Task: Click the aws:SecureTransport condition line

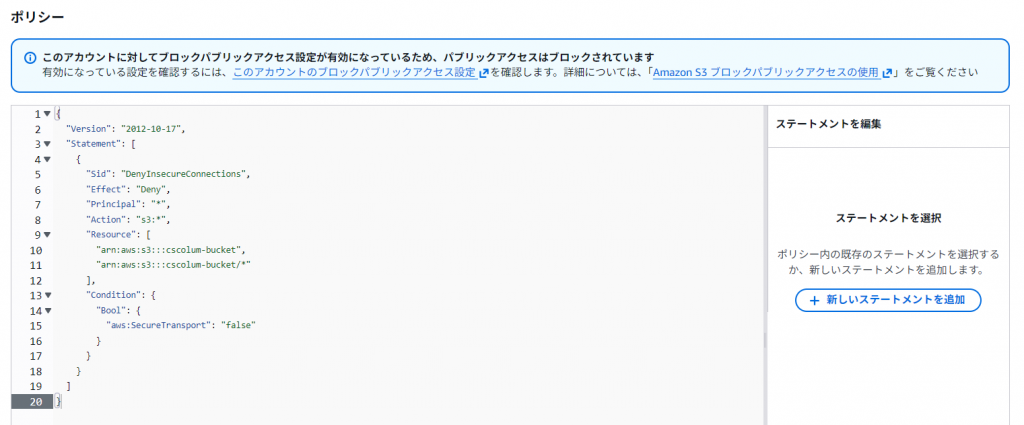Action: click(181, 326)
